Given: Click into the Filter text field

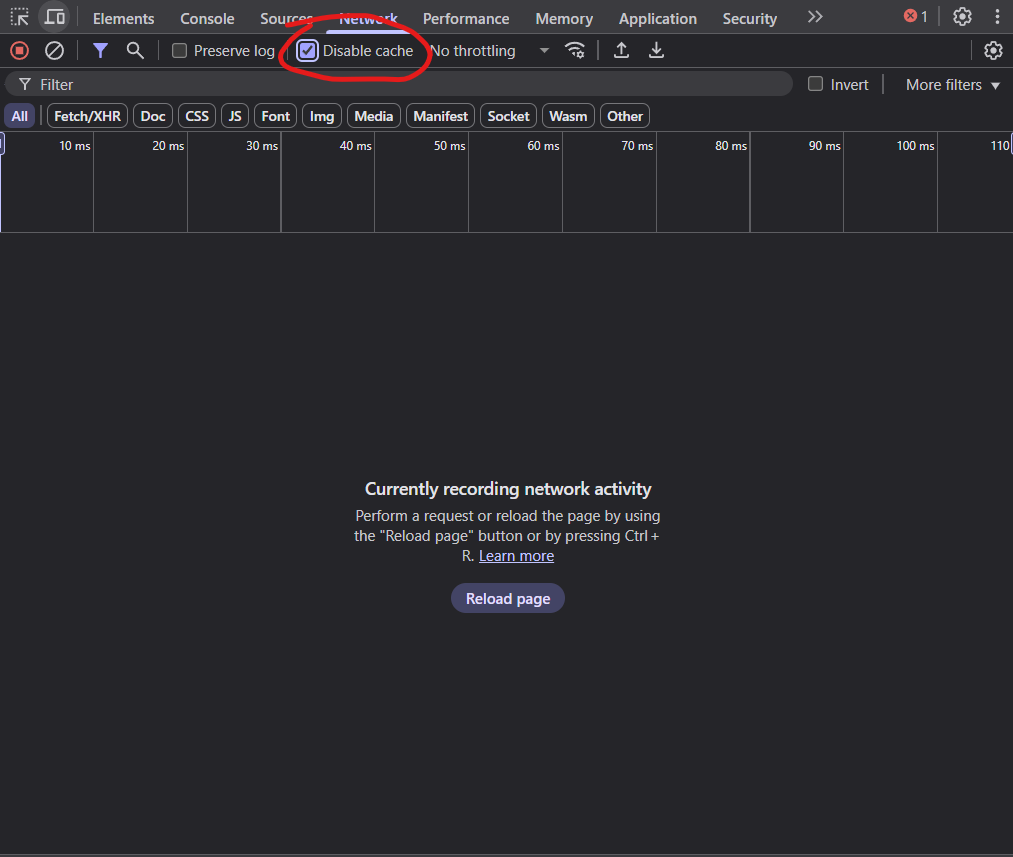Looking at the screenshot, I should [x=400, y=85].
